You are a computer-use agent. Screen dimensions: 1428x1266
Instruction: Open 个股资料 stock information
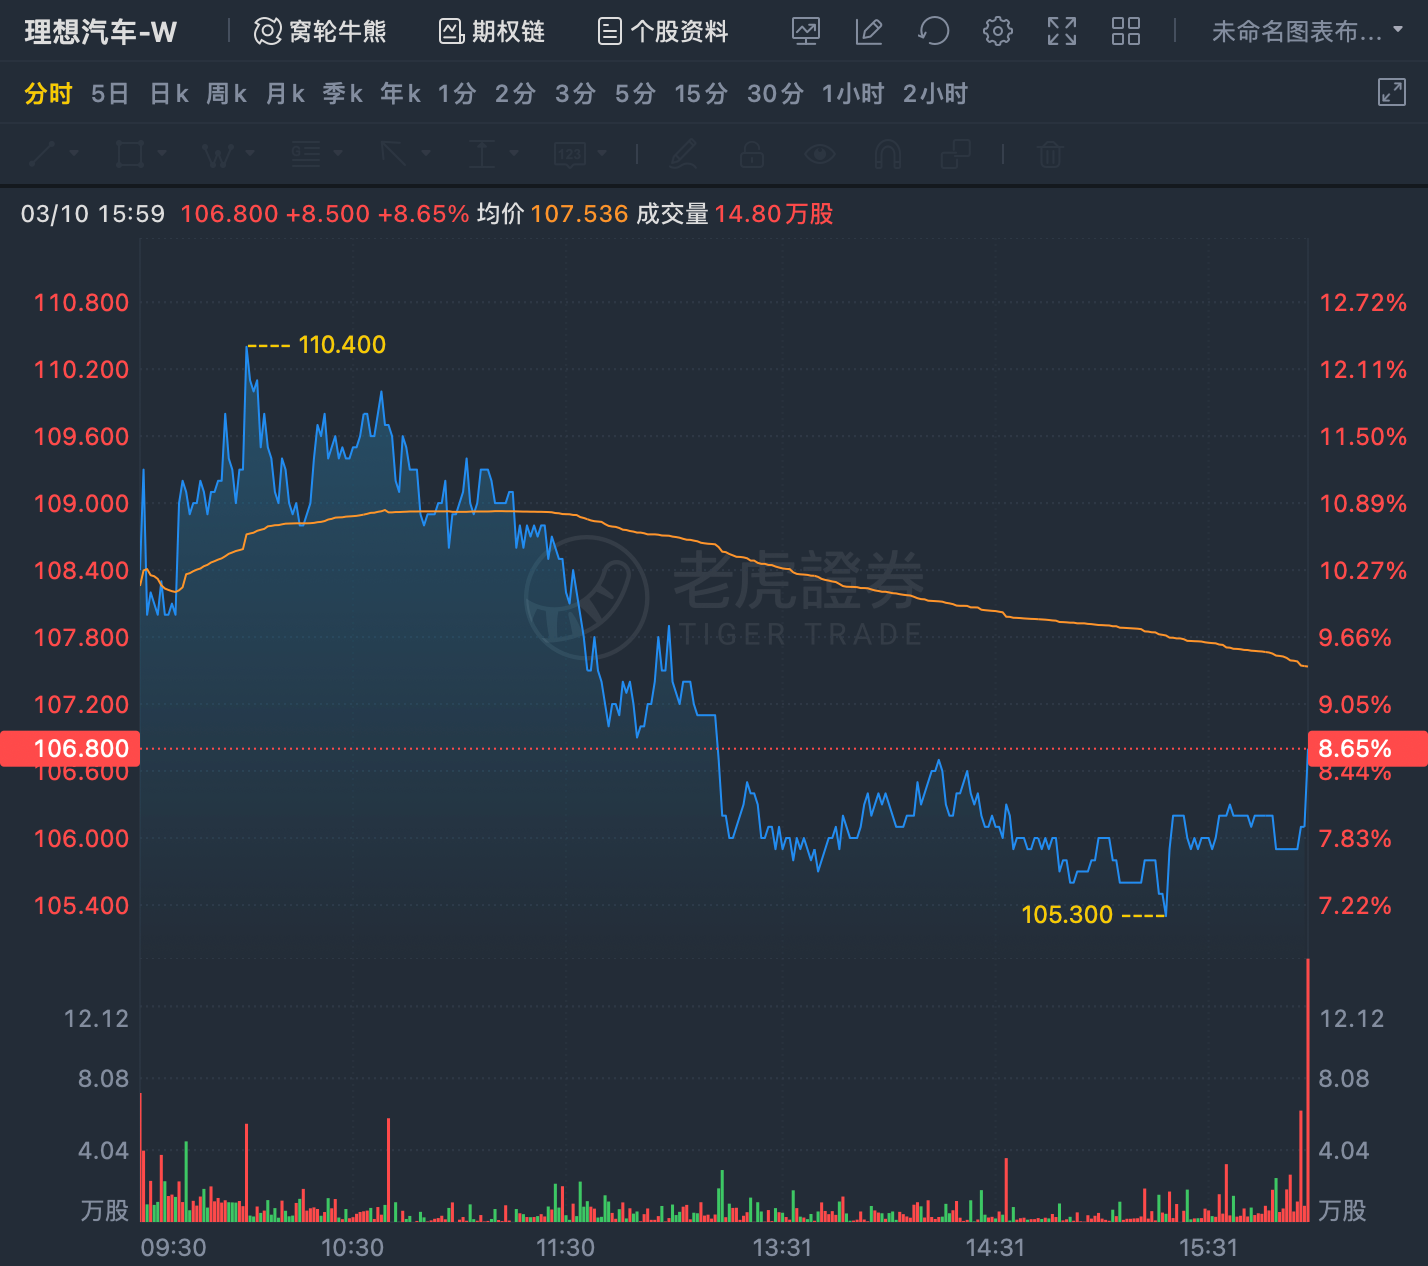663,32
